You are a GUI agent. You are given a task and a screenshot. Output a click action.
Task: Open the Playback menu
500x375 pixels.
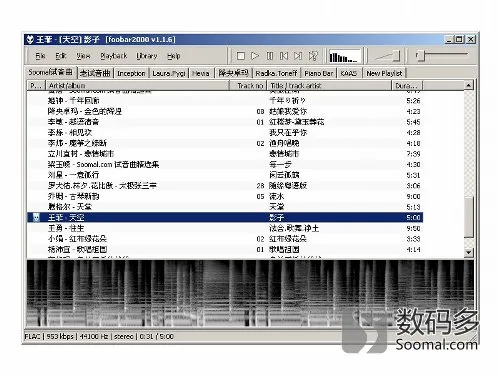coord(114,56)
